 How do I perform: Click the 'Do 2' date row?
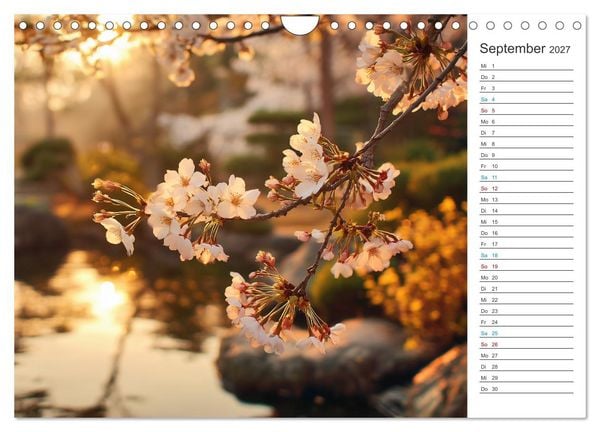tap(527, 77)
